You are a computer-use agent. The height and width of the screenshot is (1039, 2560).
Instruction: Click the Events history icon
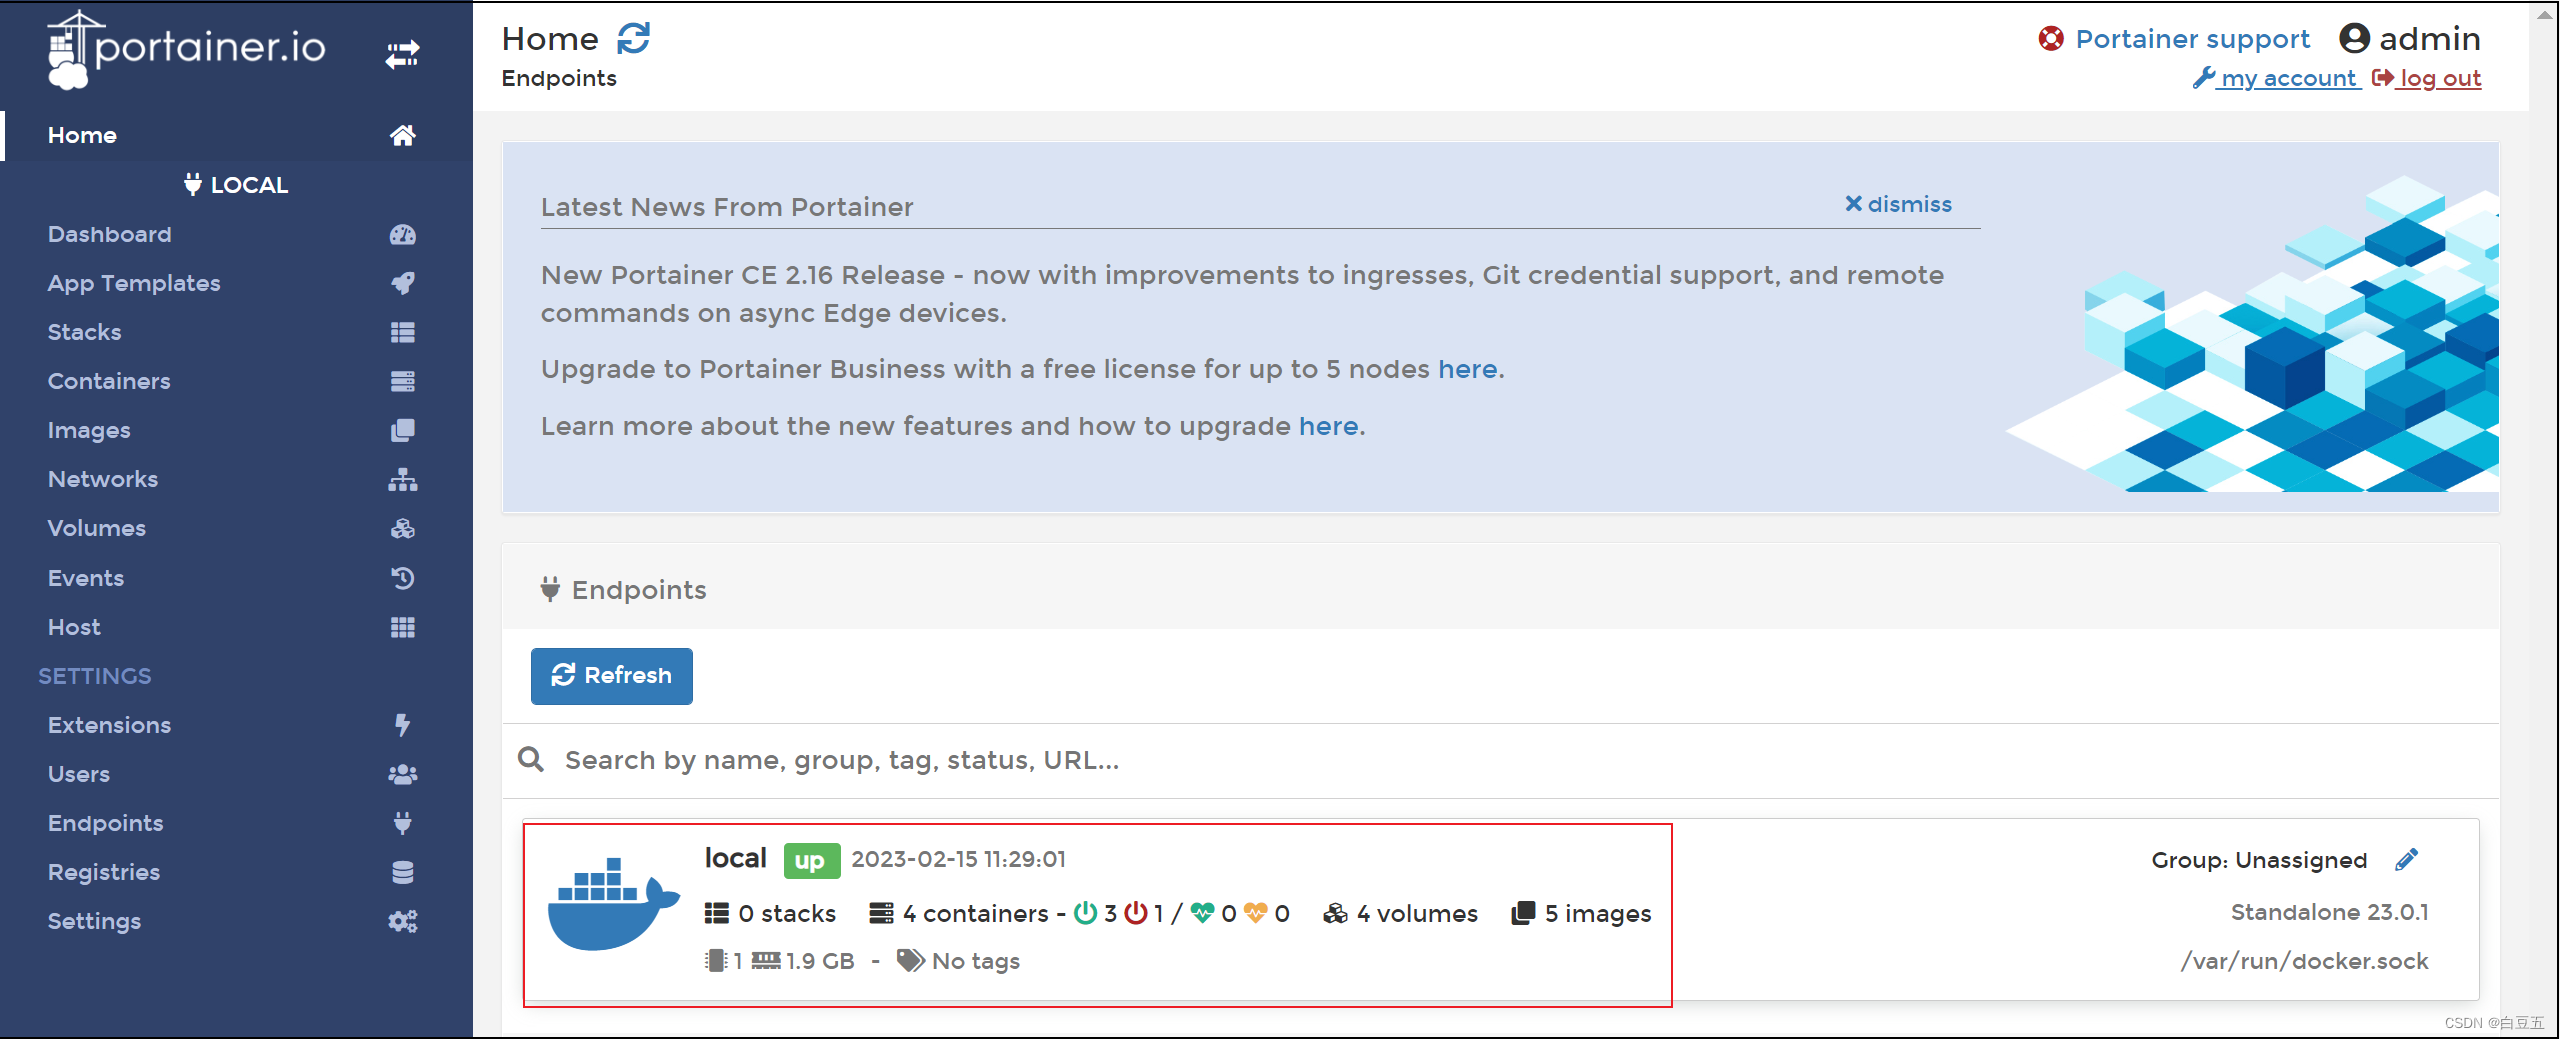point(402,578)
